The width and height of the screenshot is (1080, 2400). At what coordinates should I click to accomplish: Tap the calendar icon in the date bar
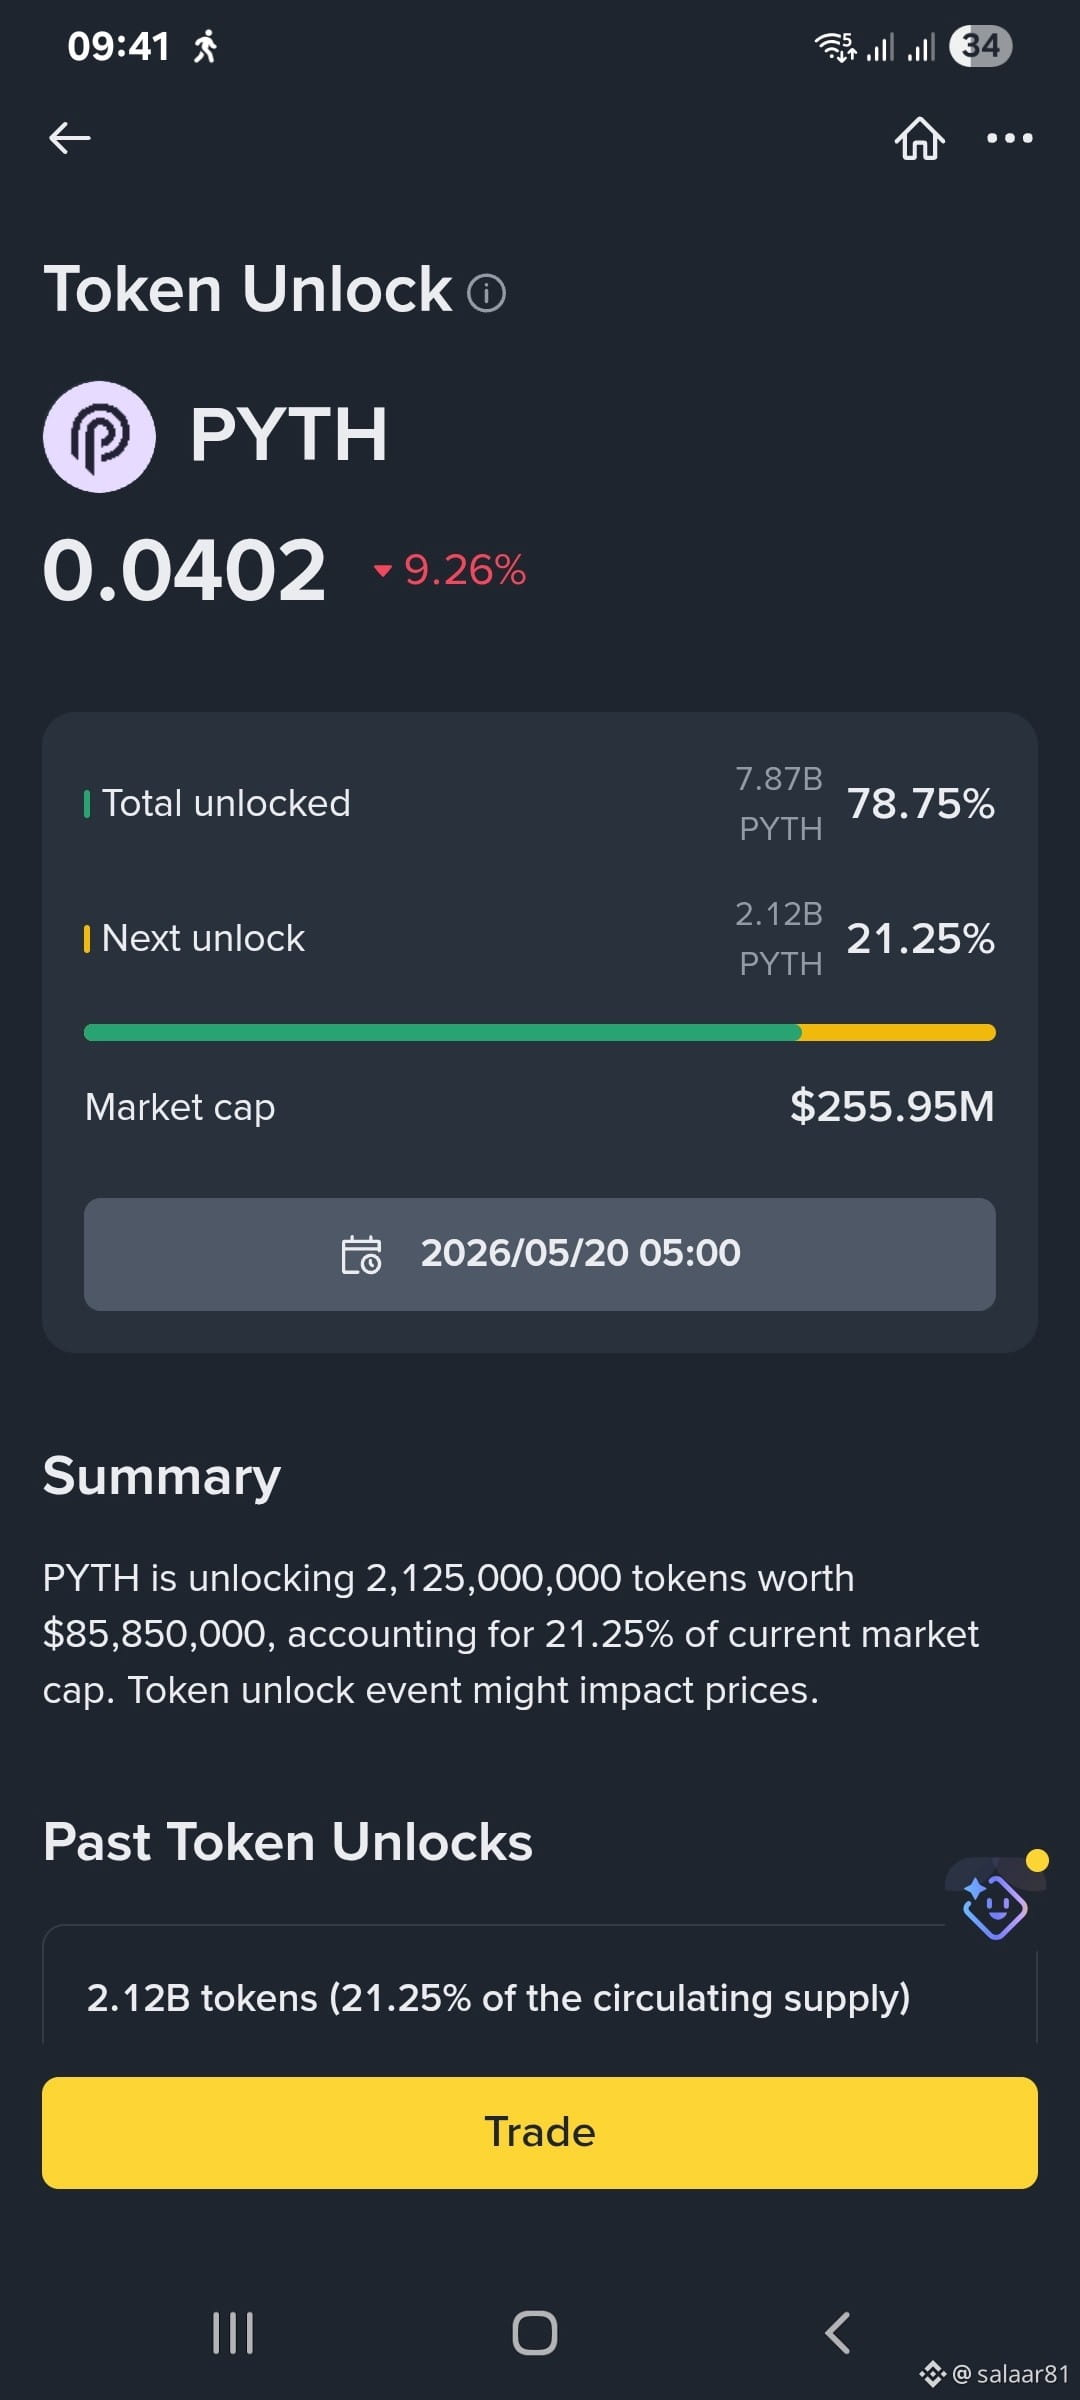click(x=361, y=1254)
